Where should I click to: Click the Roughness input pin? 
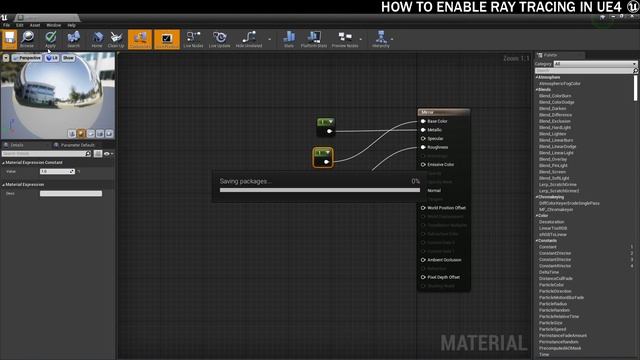click(423, 147)
